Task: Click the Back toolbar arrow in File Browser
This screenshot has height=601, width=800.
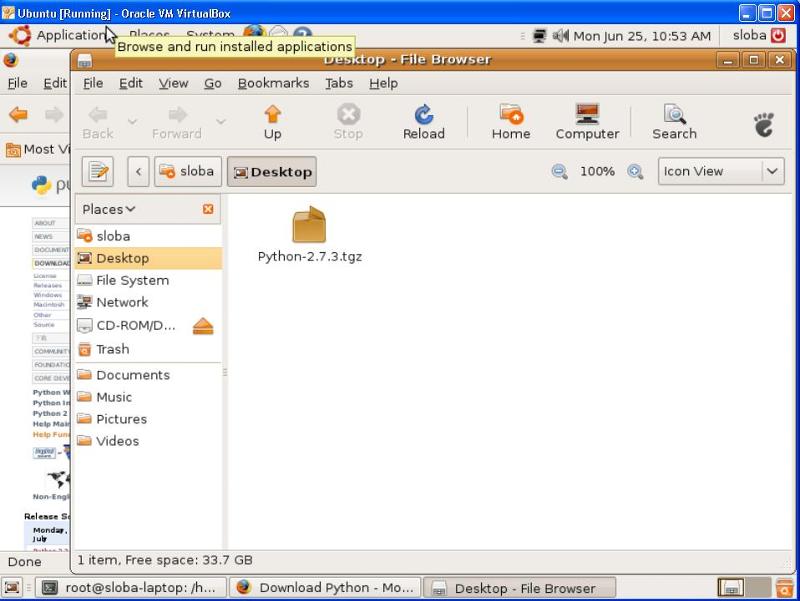Action: [97, 122]
